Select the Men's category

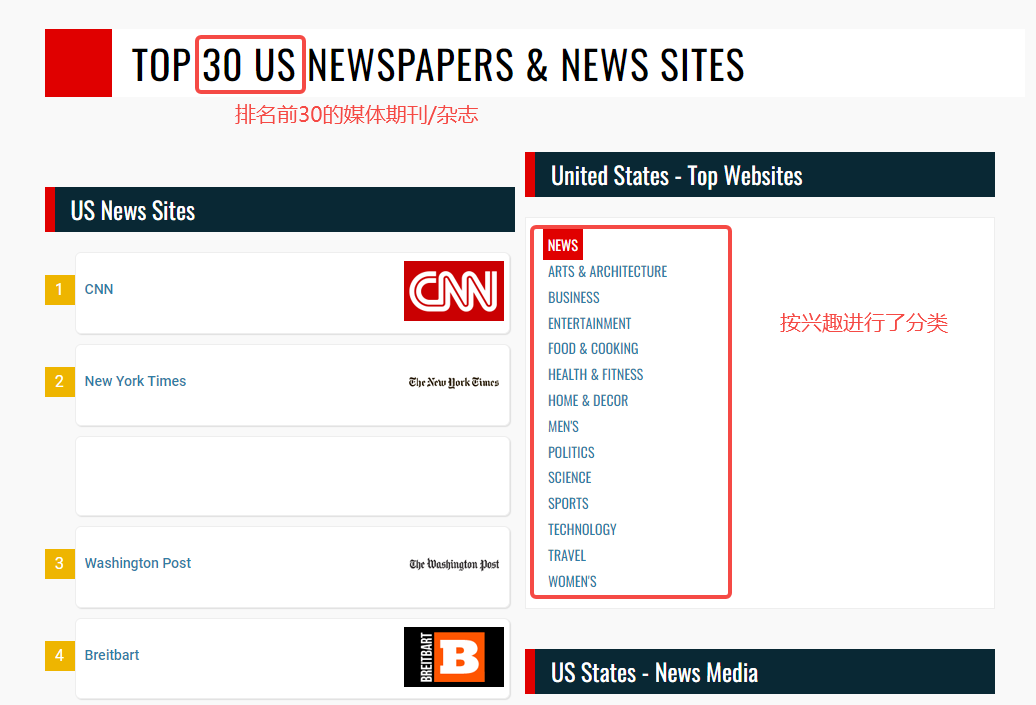pos(563,426)
